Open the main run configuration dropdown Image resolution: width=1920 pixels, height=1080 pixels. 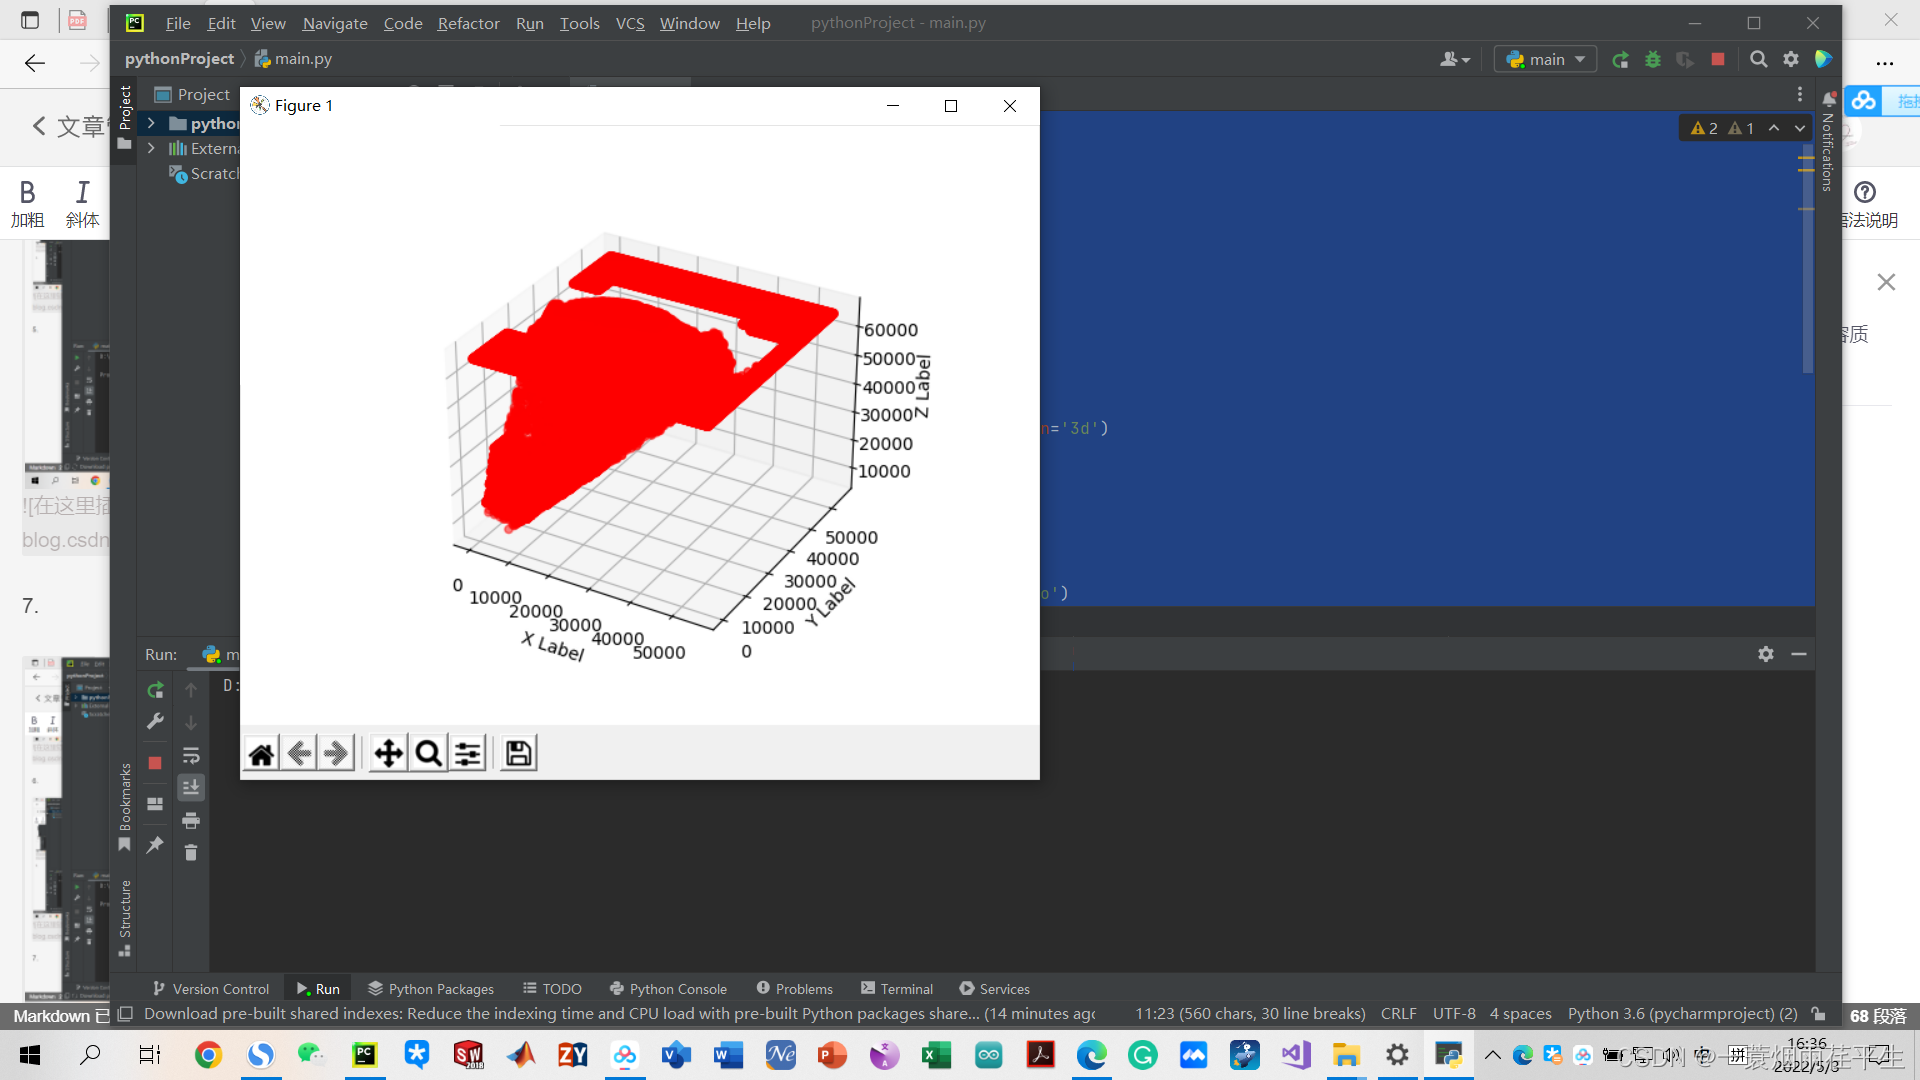[x=1545, y=60]
